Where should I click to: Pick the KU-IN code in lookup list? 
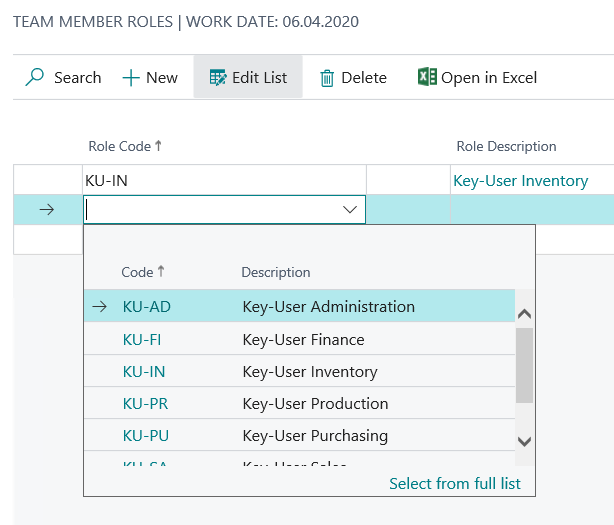[x=144, y=372]
